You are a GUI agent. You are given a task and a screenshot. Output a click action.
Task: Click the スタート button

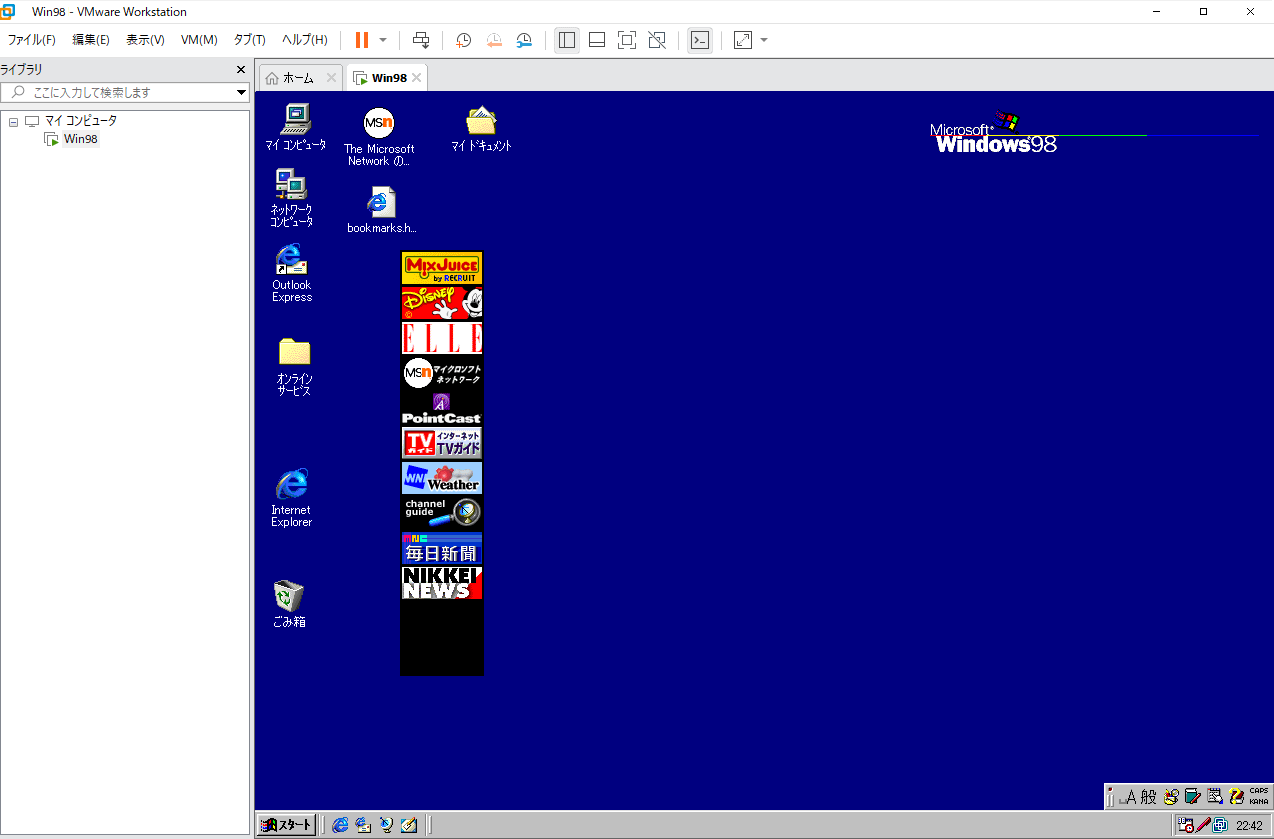288,825
